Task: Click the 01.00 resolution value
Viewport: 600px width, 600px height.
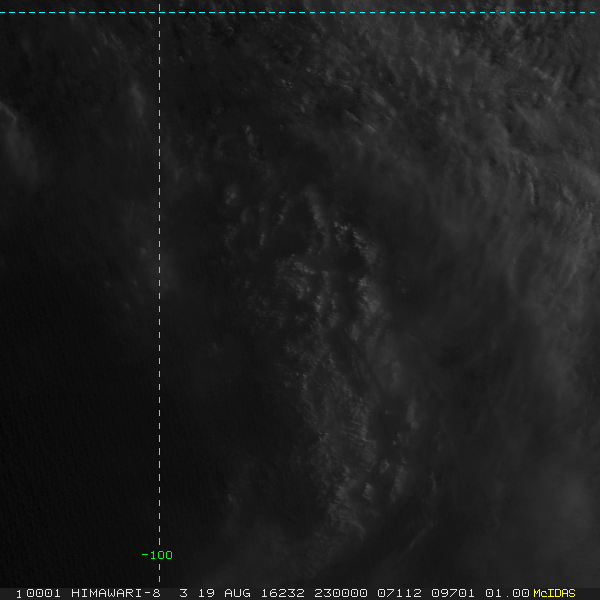Action: [507, 593]
